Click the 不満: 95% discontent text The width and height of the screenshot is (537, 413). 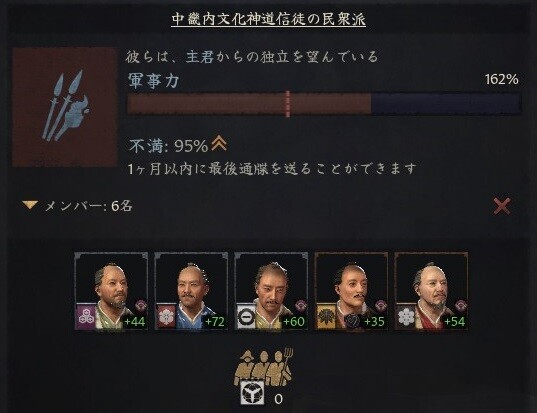(x=168, y=146)
